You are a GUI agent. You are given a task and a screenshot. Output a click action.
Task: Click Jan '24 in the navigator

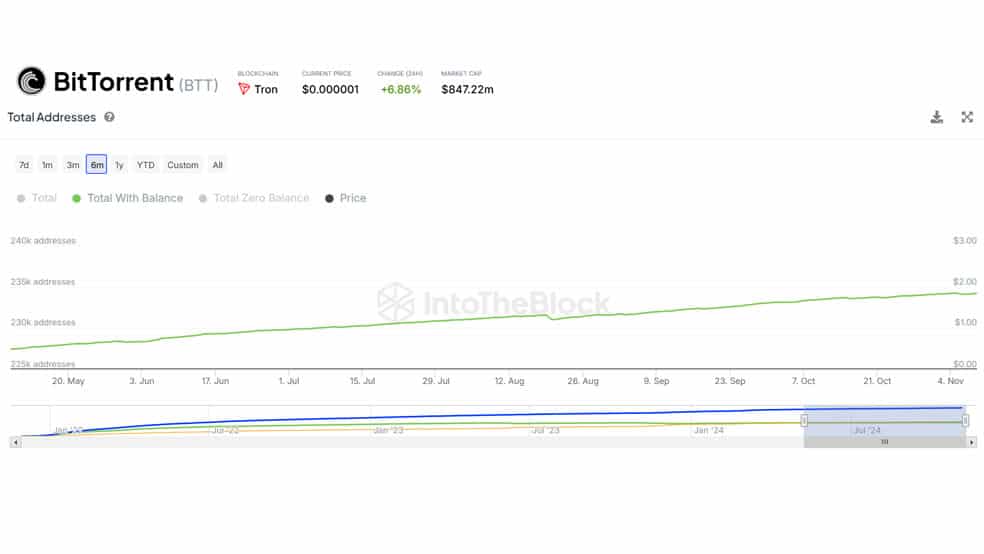(709, 430)
